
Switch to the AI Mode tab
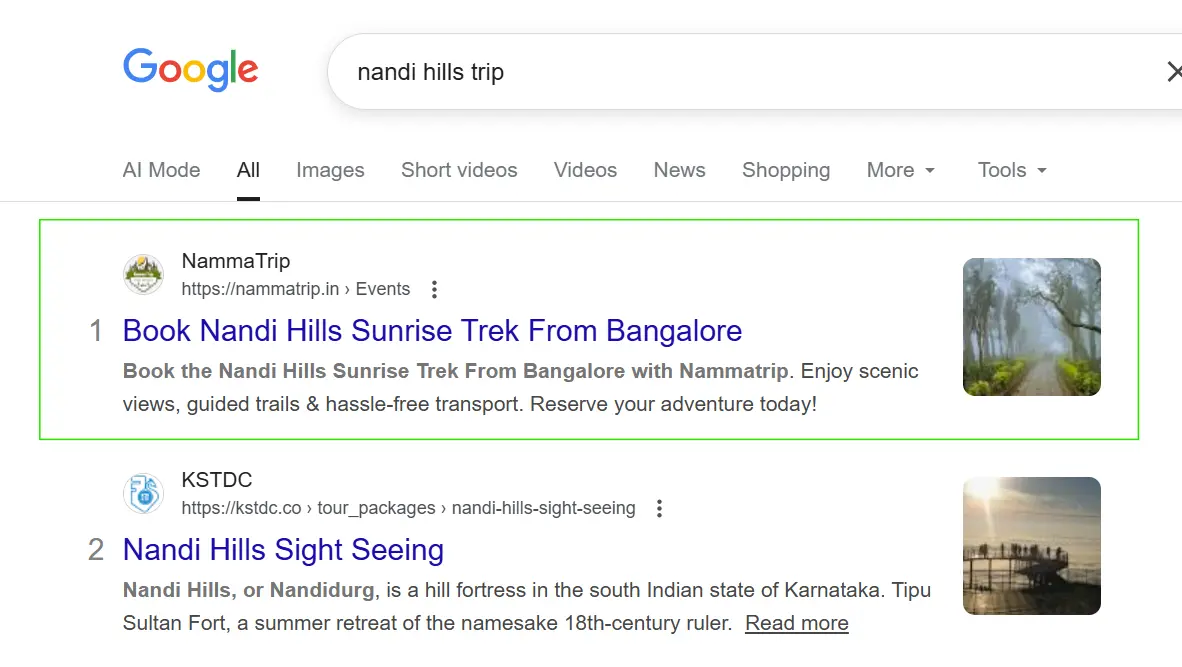click(161, 170)
